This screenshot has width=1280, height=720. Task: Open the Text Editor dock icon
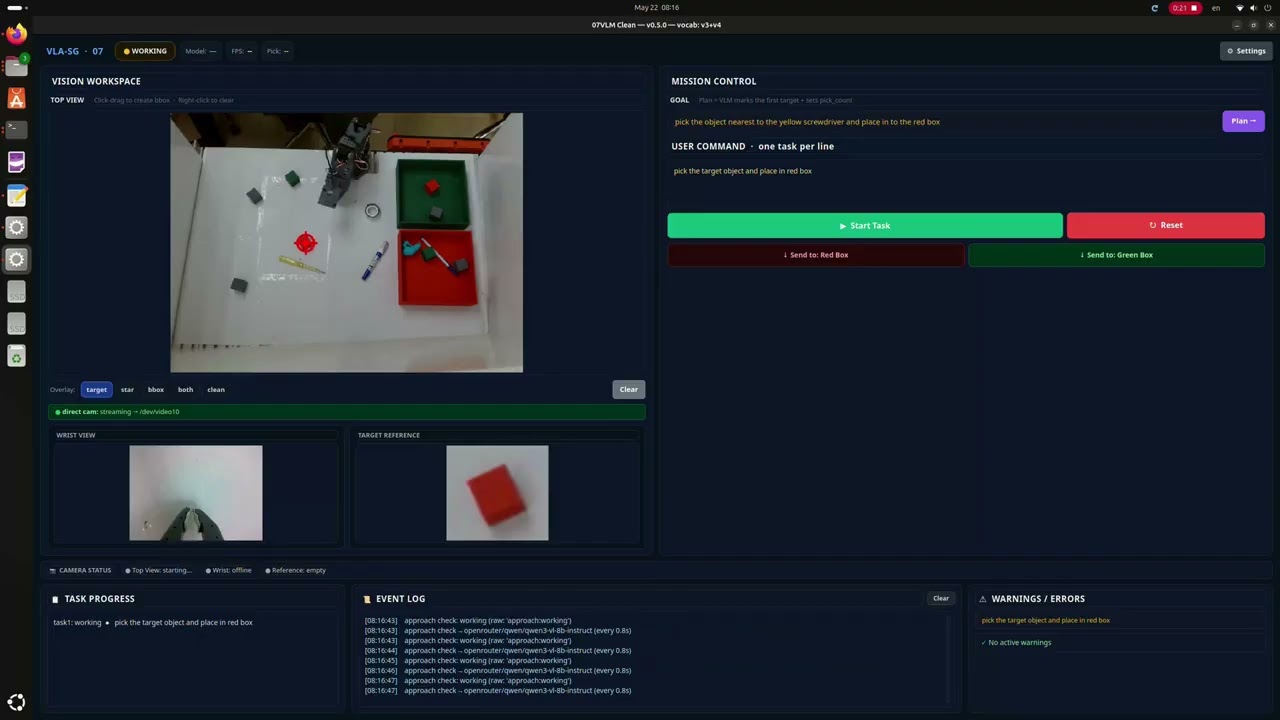(x=16, y=195)
